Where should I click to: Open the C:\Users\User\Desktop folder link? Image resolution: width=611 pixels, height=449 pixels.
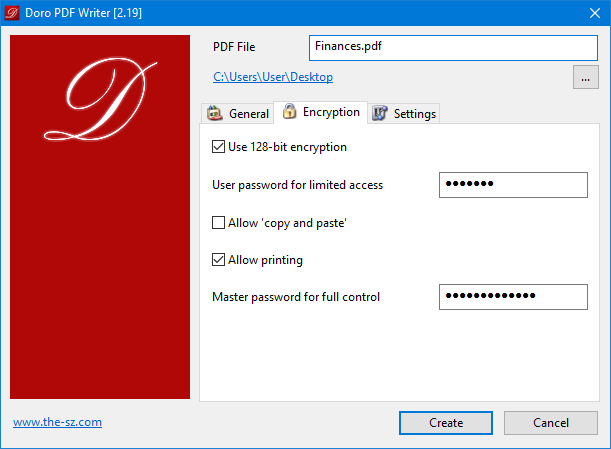[x=273, y=77]
